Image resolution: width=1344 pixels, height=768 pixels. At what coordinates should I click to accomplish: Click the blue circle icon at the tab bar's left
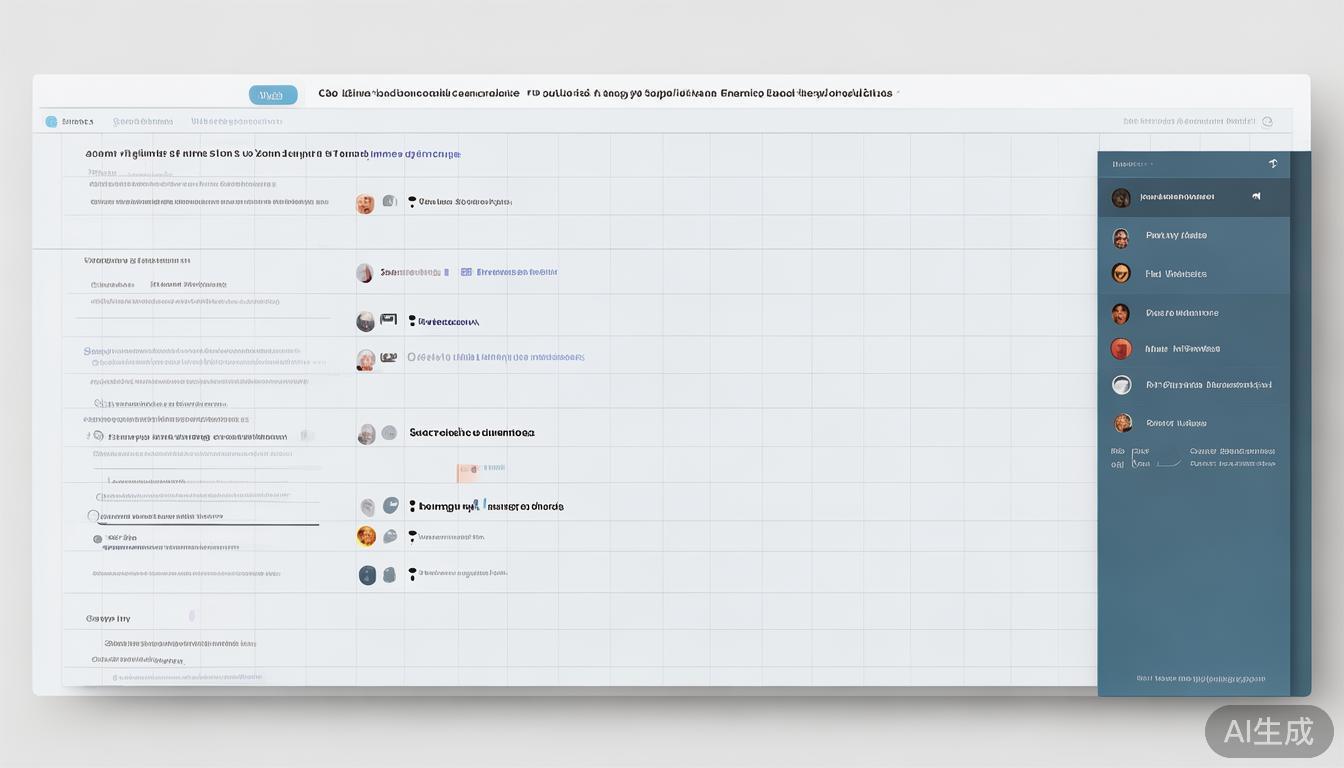51,122
